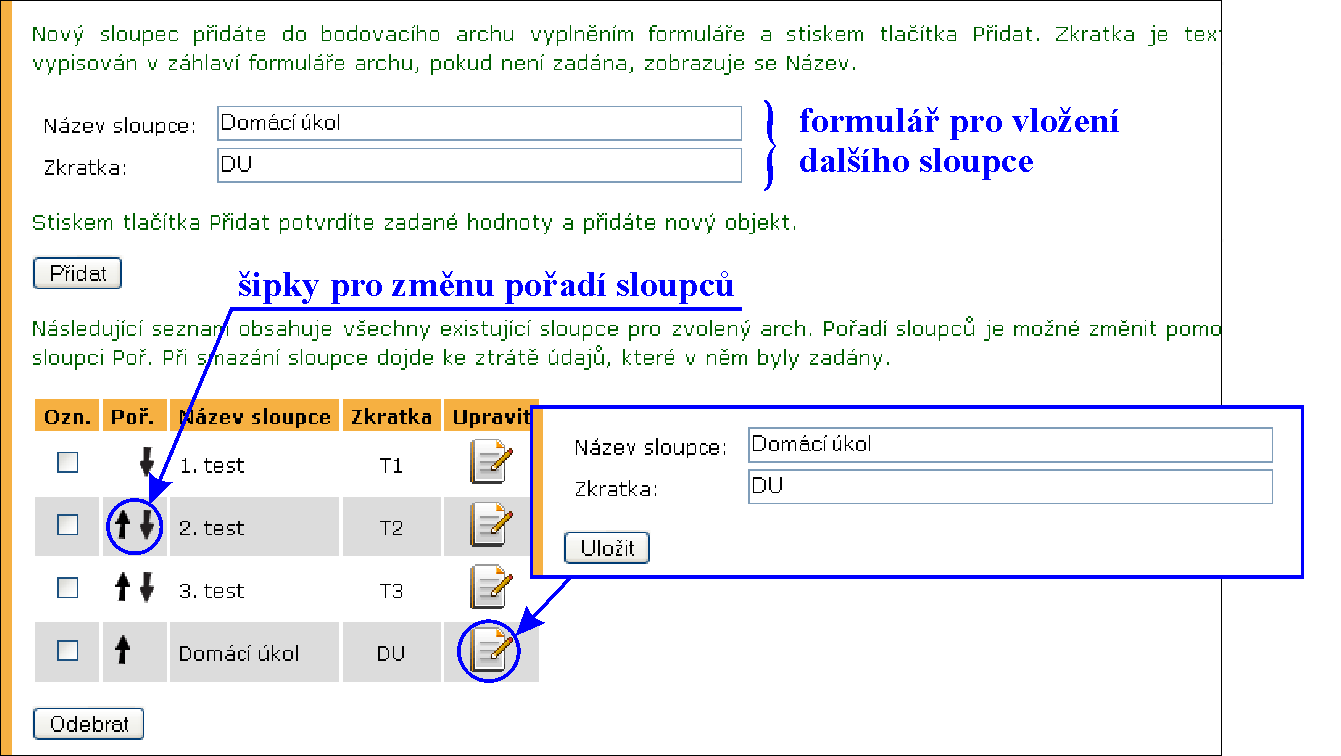Image resolution: width=1341 pixels, height=756 pixels.
Task: Click the T3 abbreviation cell
Action: pyautogui.click(x=391, y=590)
